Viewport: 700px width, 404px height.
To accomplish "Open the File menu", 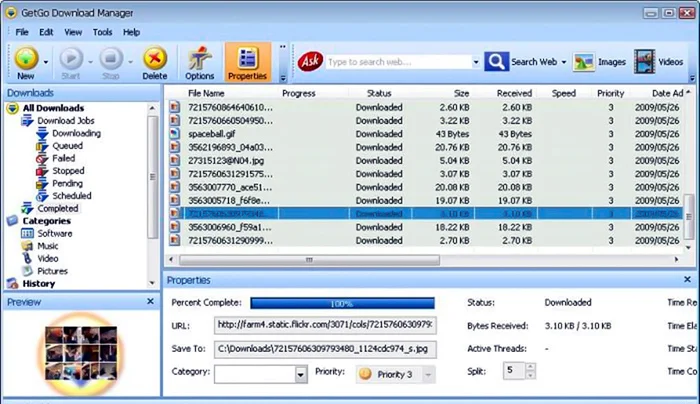I will pos(22,32).
